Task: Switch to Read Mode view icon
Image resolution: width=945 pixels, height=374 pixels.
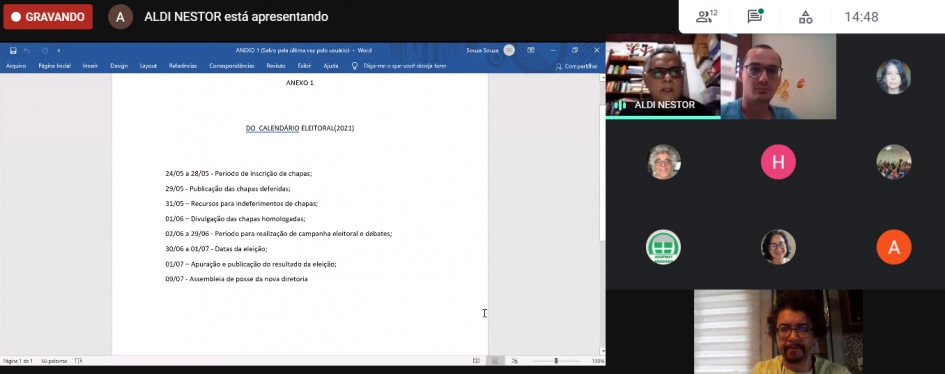Action: click(x=476, y=361)
